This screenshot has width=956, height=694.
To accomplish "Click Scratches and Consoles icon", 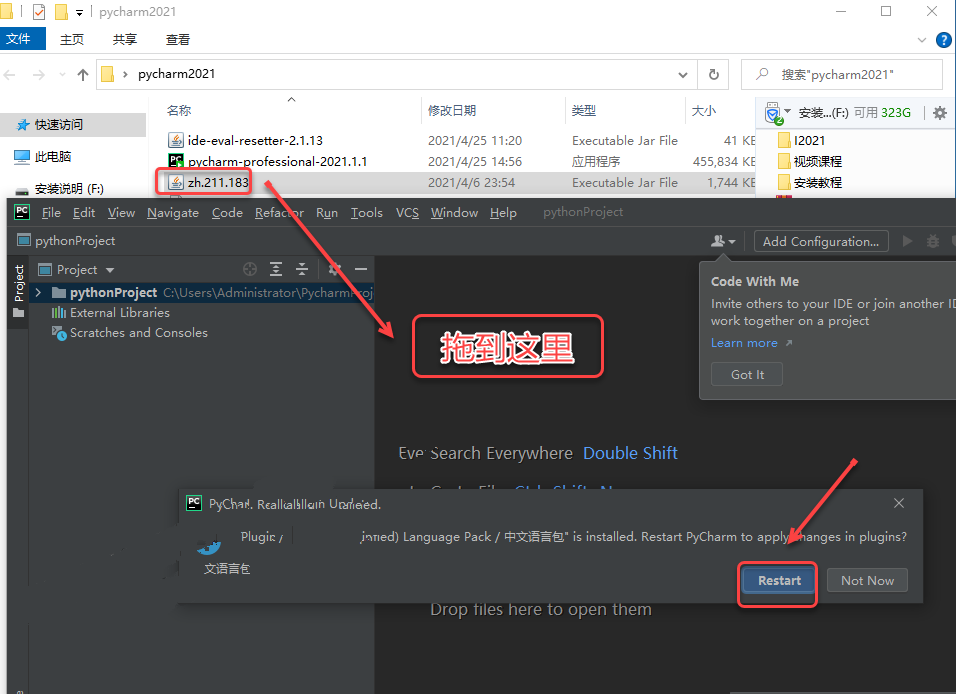I will (59, 333).
